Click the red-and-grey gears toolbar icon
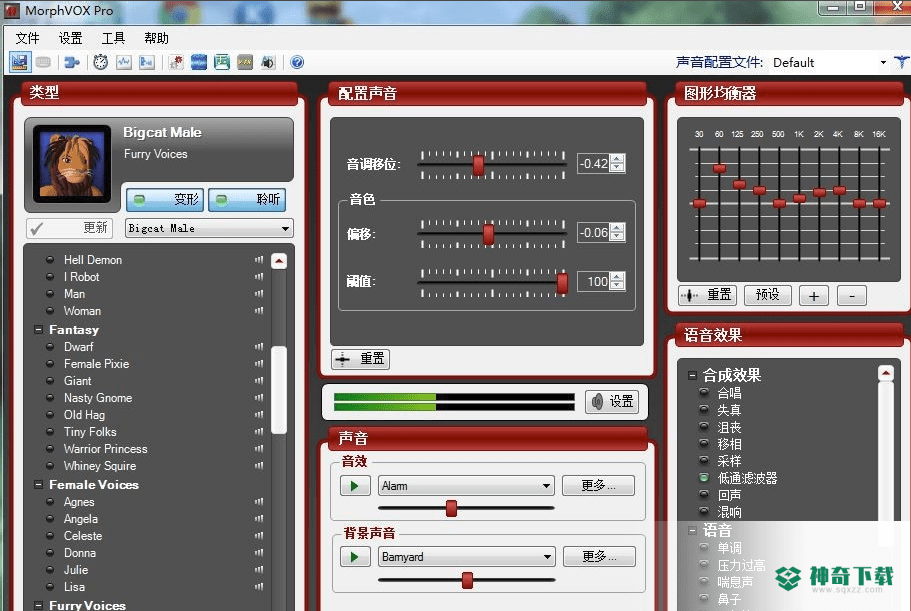911x611 pixels. click(x=176, y=62)
